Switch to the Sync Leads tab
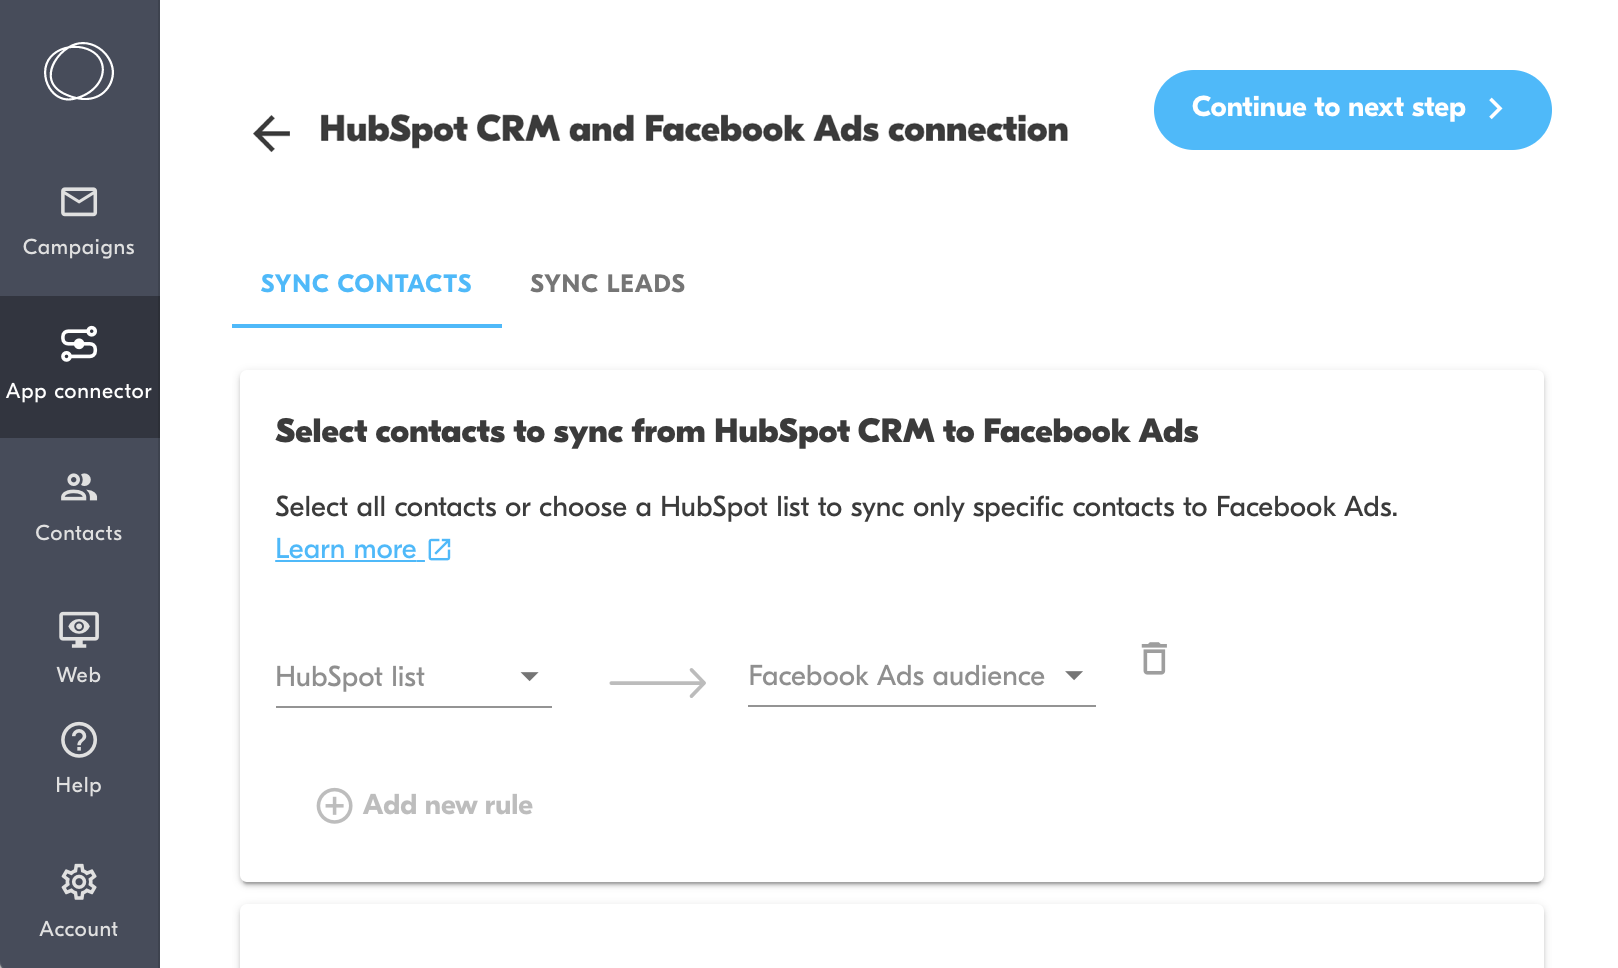 (607, 284)
